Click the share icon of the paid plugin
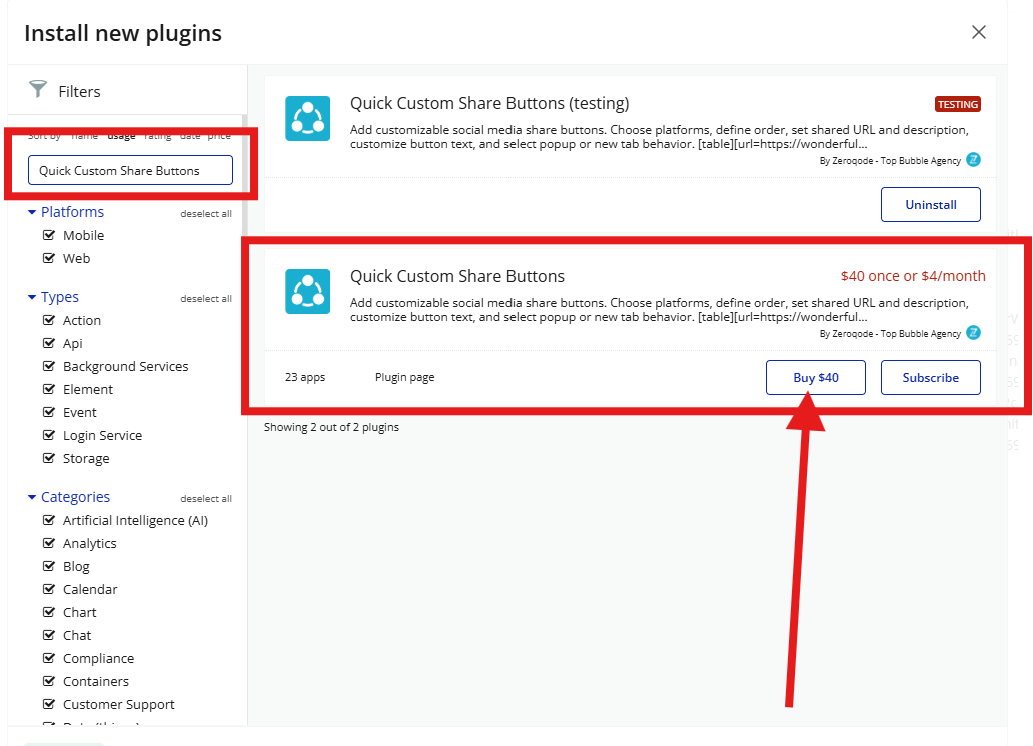This screenshot has height=746, width=1033. point(308,291)
